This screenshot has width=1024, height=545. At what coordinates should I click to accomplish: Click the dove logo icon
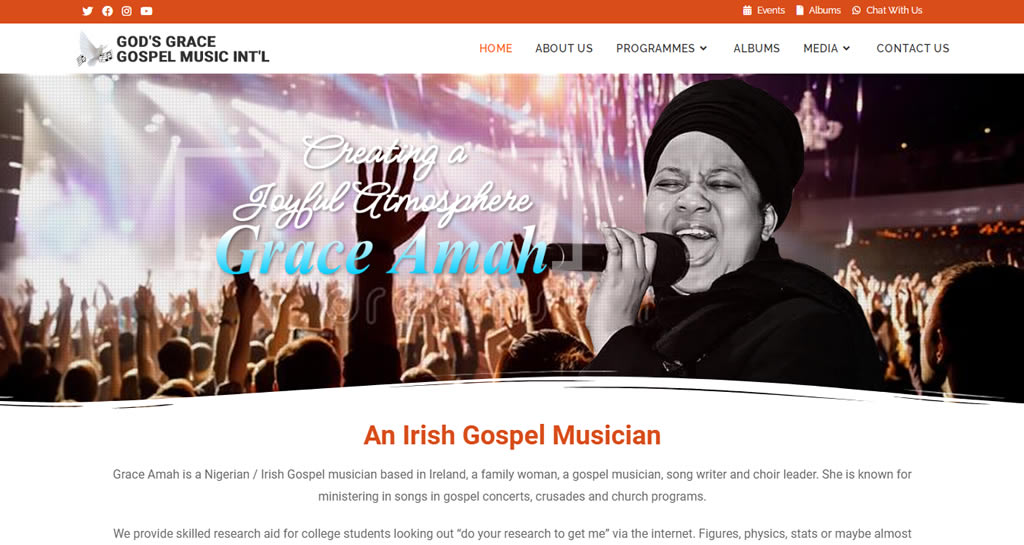[x=94, y=49]
